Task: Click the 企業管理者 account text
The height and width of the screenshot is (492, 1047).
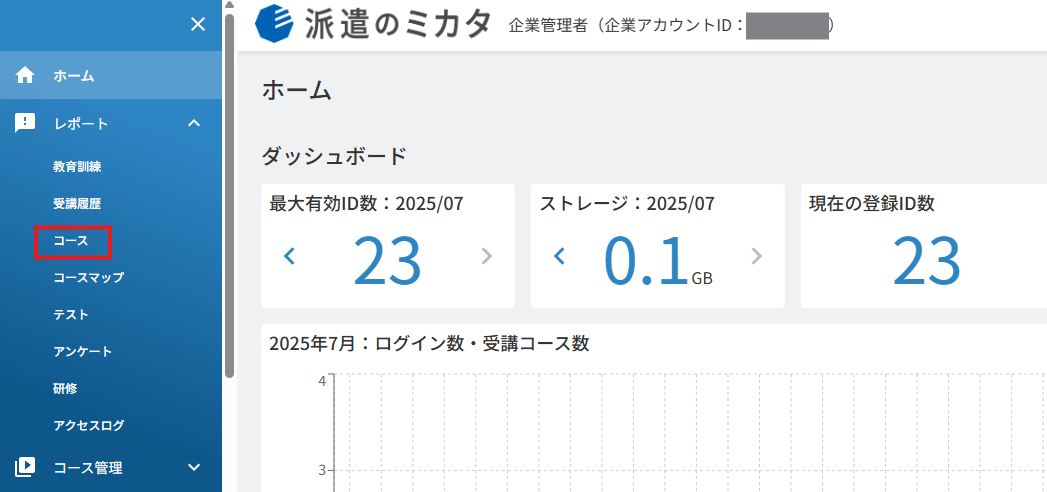Action: (670, 26)
